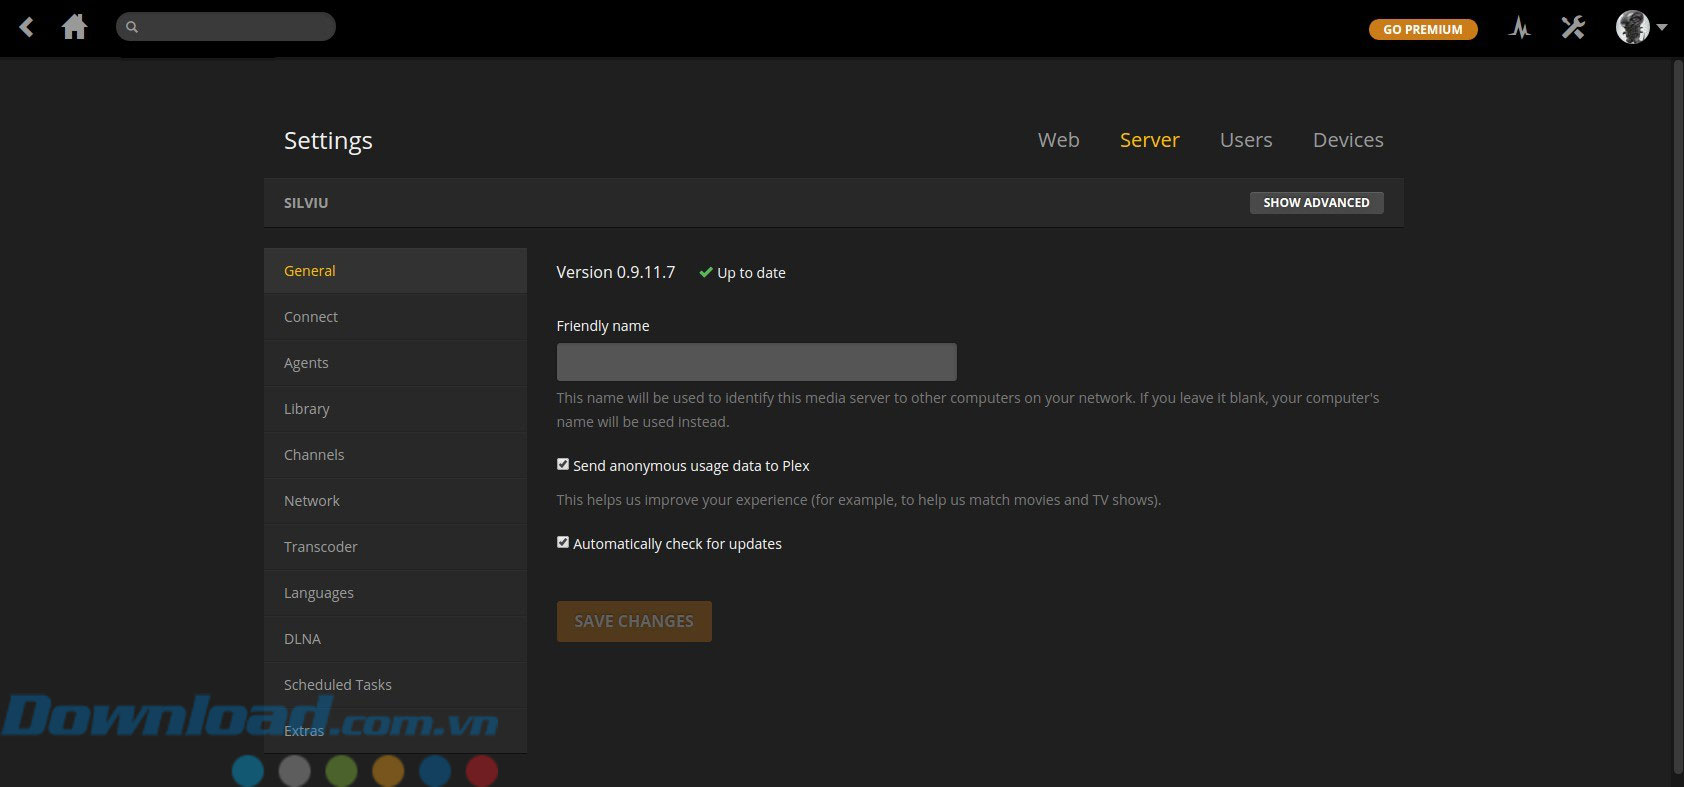Image resolution: width=1684 pixels, height=787 pixels.
Task: Go to the Home icon
Action: (74, 27)
